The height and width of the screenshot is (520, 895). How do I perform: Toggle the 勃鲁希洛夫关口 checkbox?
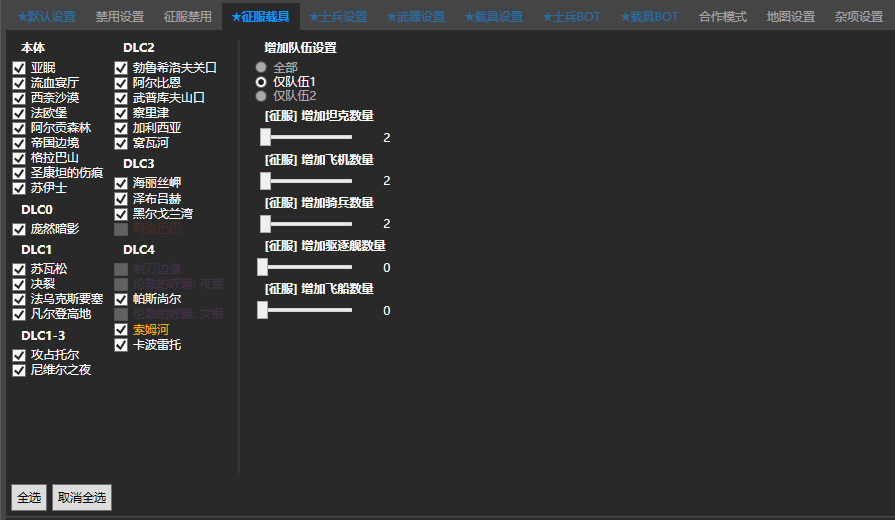tap(121, 68)
